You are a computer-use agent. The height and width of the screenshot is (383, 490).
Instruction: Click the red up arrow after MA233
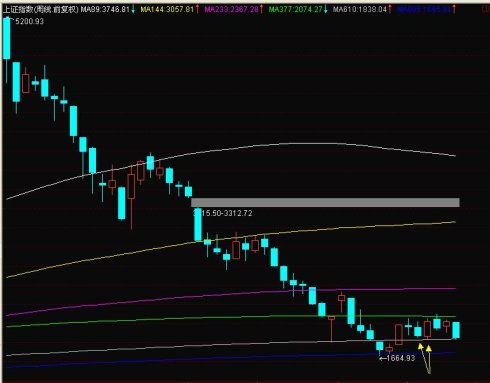pyautogui.click(x=261, y=9)
